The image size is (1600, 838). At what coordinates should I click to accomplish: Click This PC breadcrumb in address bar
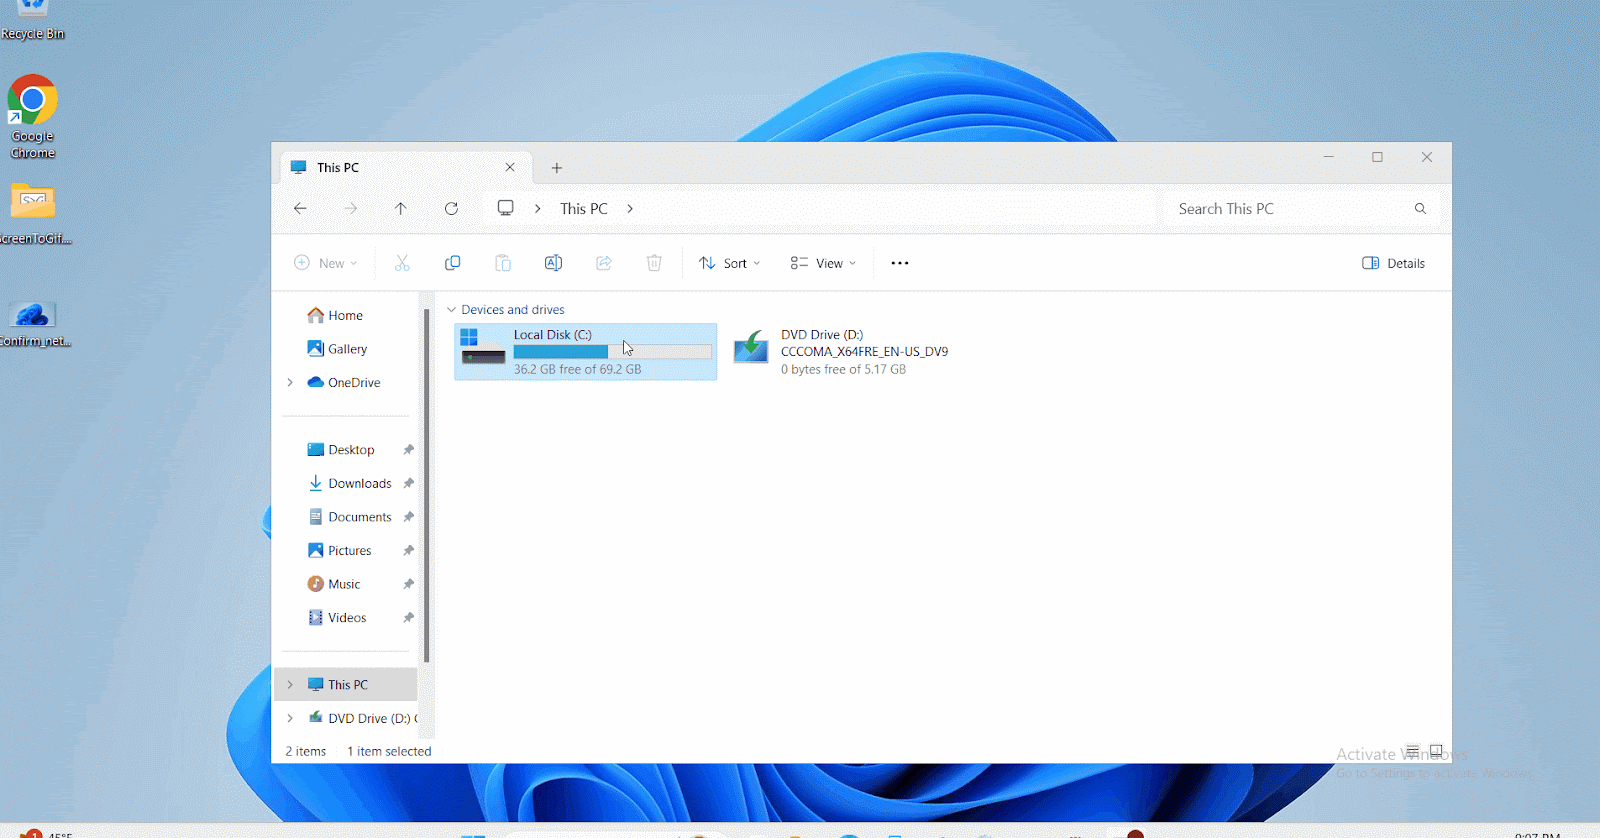coord(584,208)
